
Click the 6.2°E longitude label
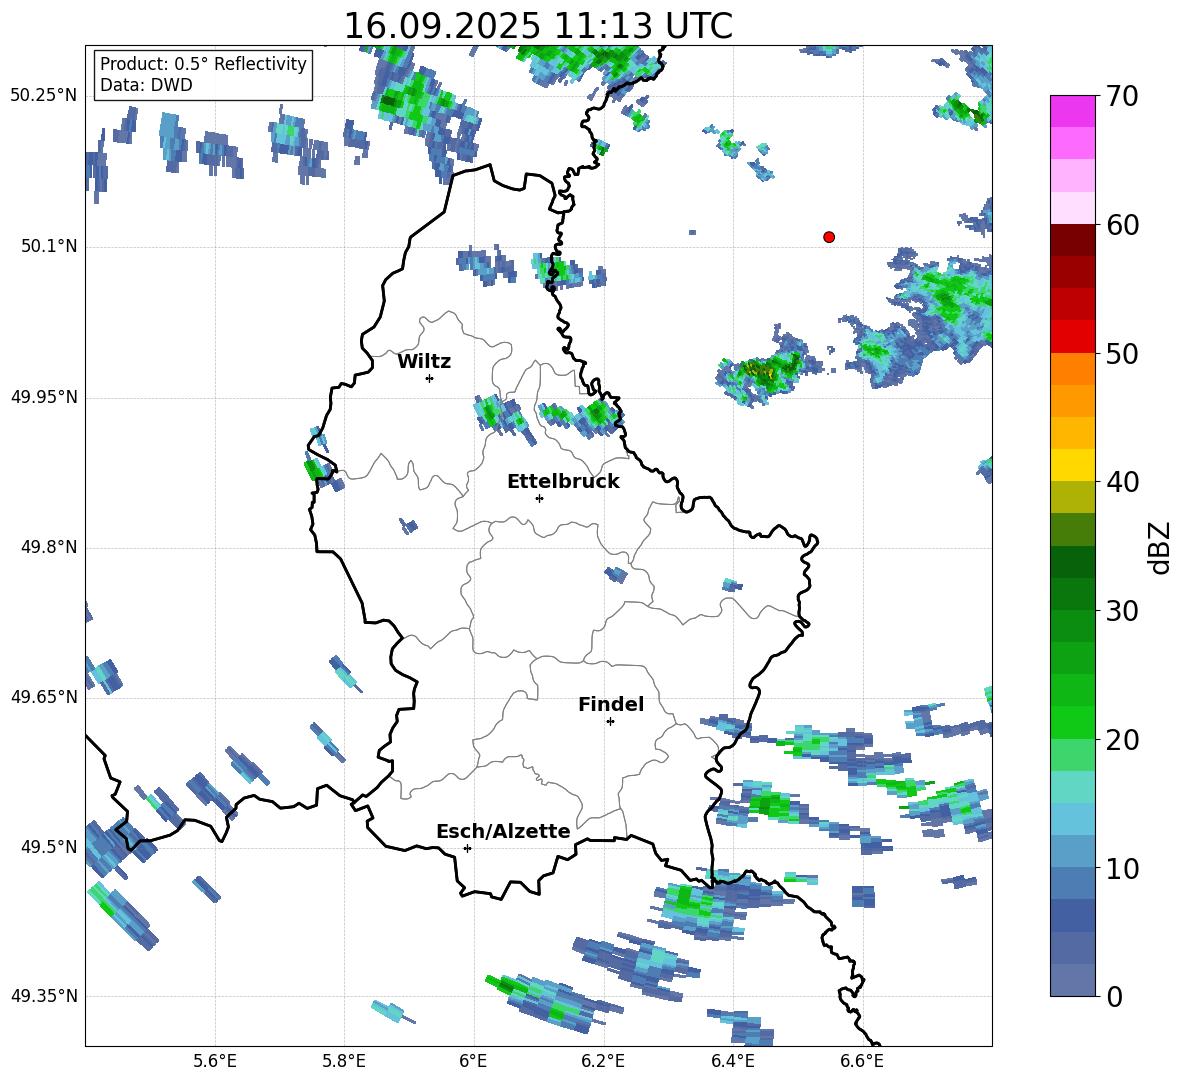point(603,1061)
